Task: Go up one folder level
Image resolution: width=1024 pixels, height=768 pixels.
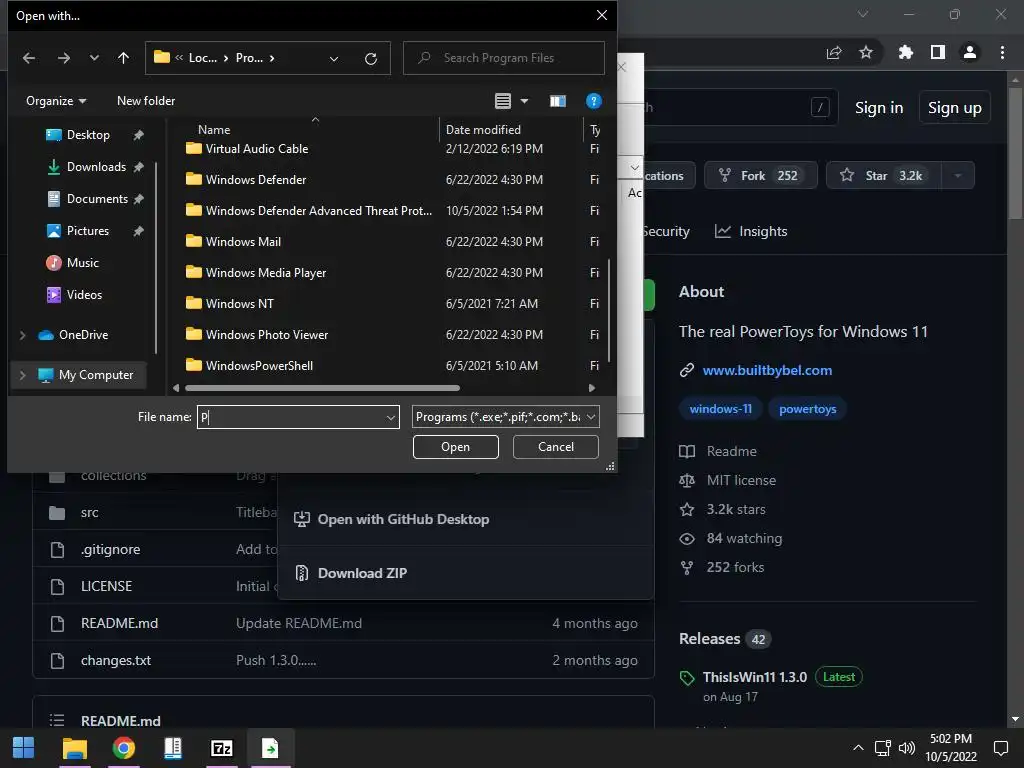Action: tap(123, 58)
